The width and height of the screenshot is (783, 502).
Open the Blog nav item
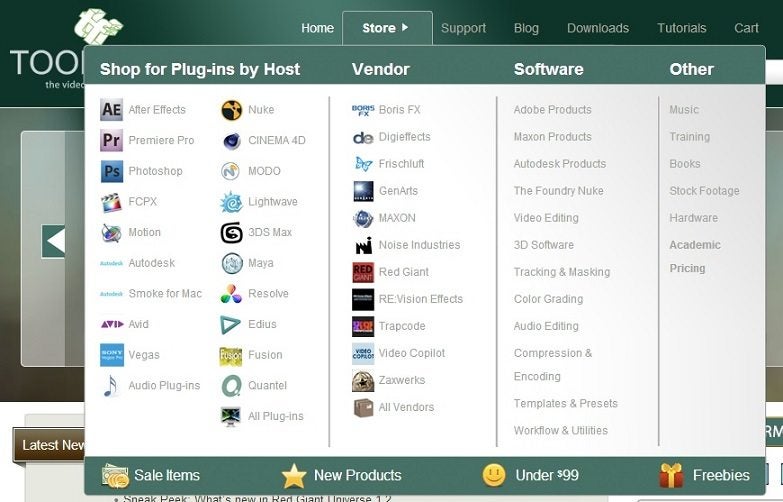(x=526, y=28)
